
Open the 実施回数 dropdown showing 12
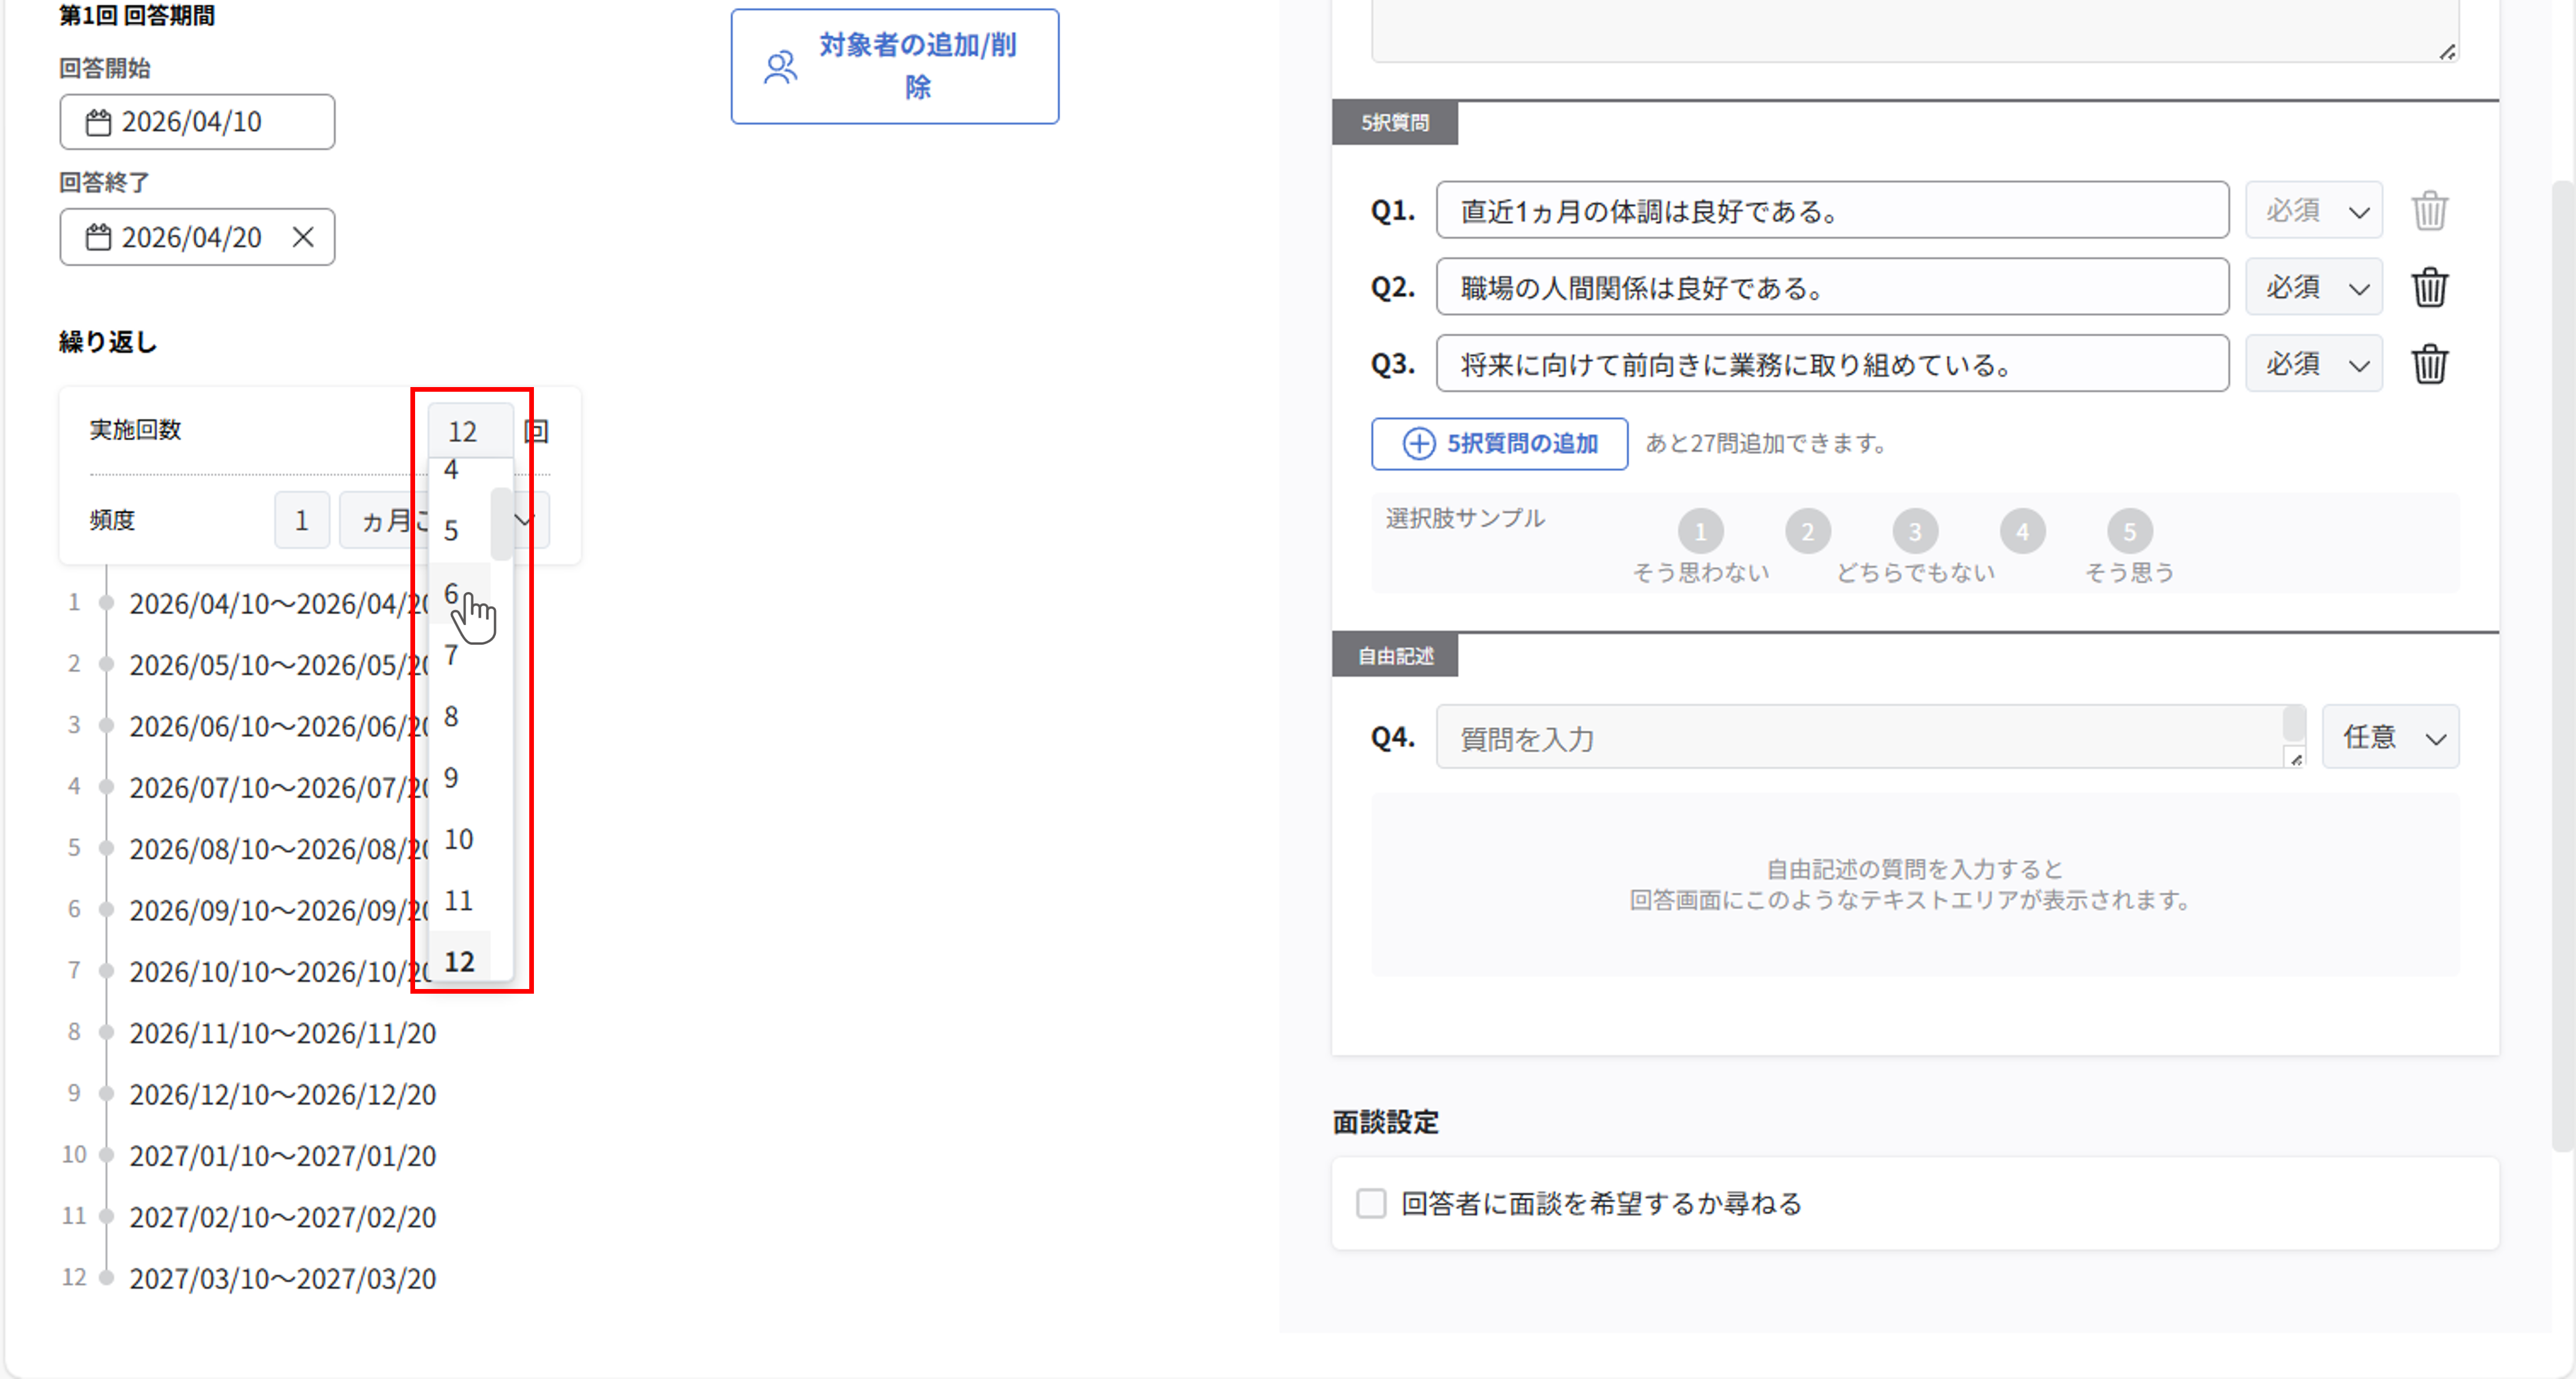point(470,431)
